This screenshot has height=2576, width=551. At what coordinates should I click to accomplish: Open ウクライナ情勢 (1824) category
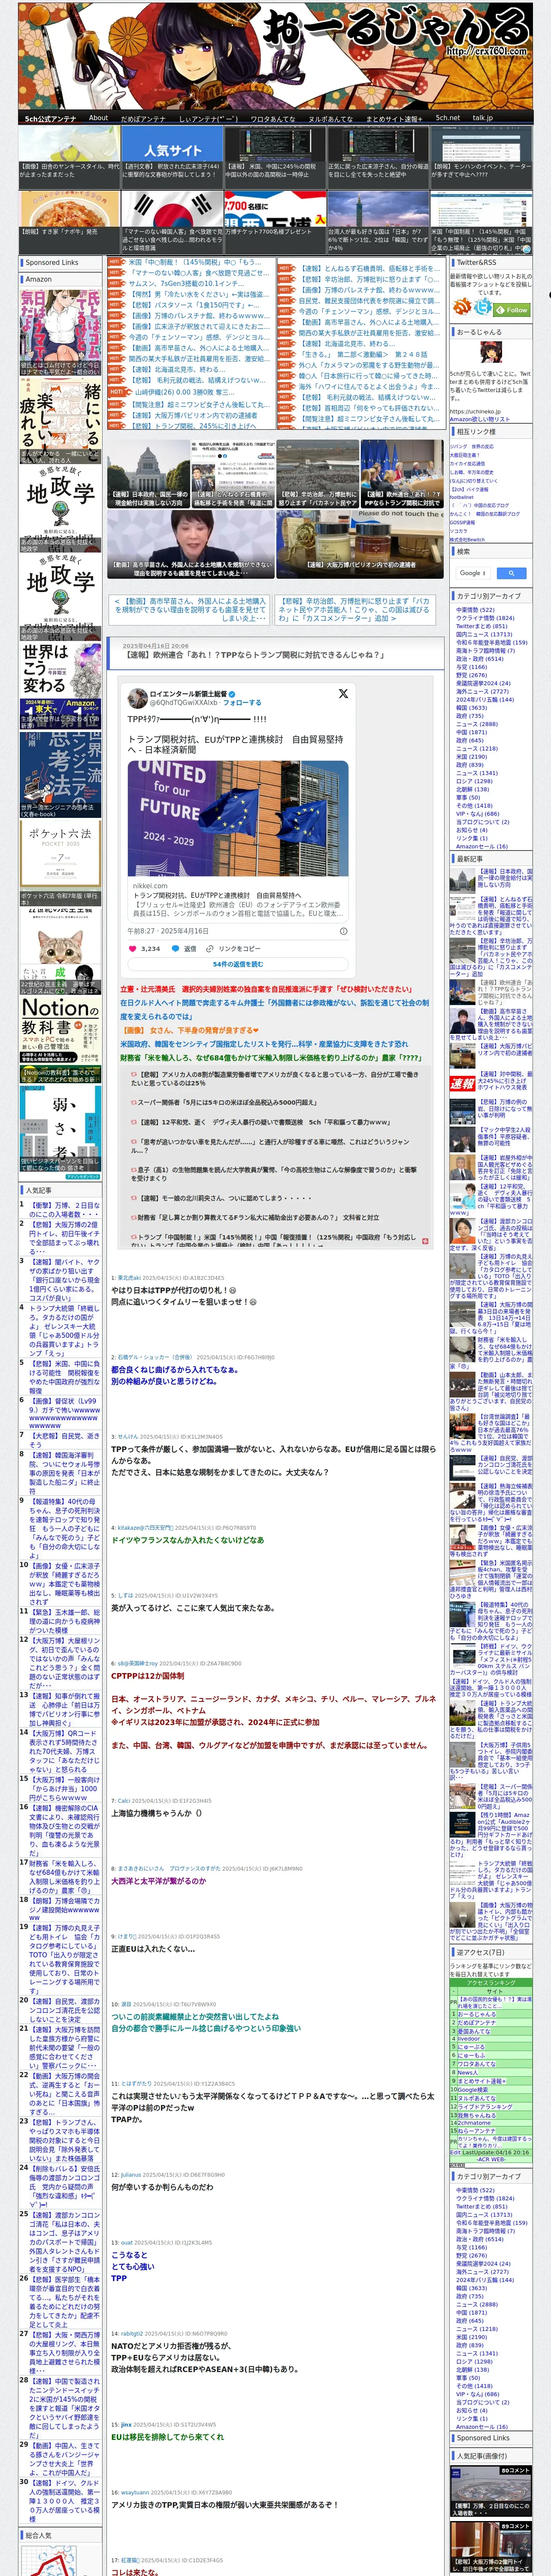[485, 618]
